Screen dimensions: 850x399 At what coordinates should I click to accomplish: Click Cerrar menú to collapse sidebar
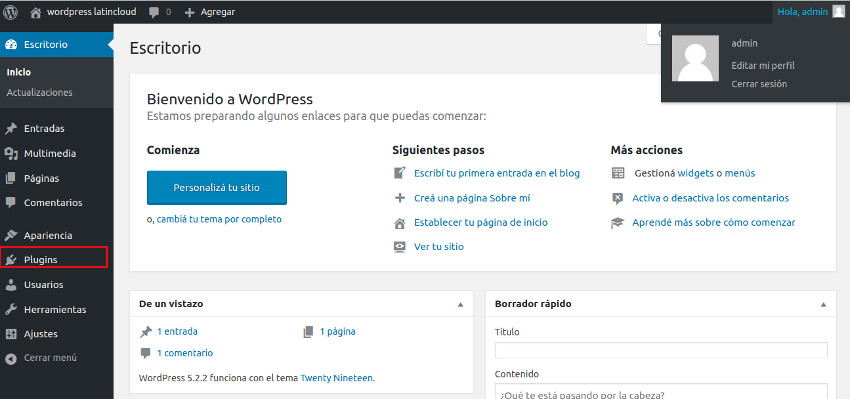click(50, 358)
